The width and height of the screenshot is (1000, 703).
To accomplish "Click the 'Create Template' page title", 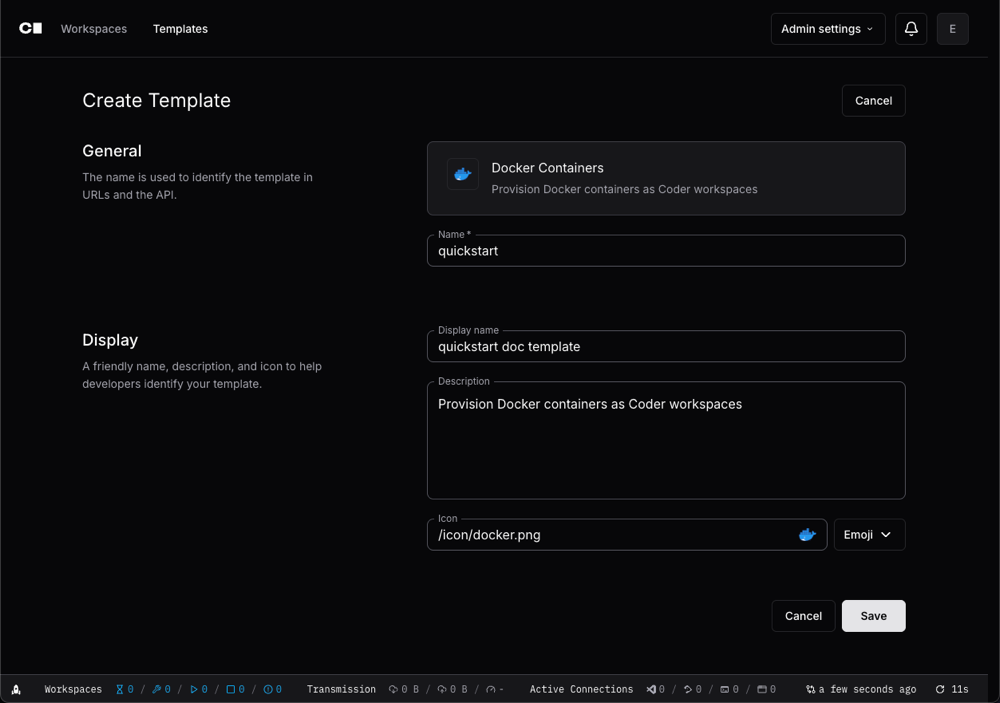I will [156, 100].
